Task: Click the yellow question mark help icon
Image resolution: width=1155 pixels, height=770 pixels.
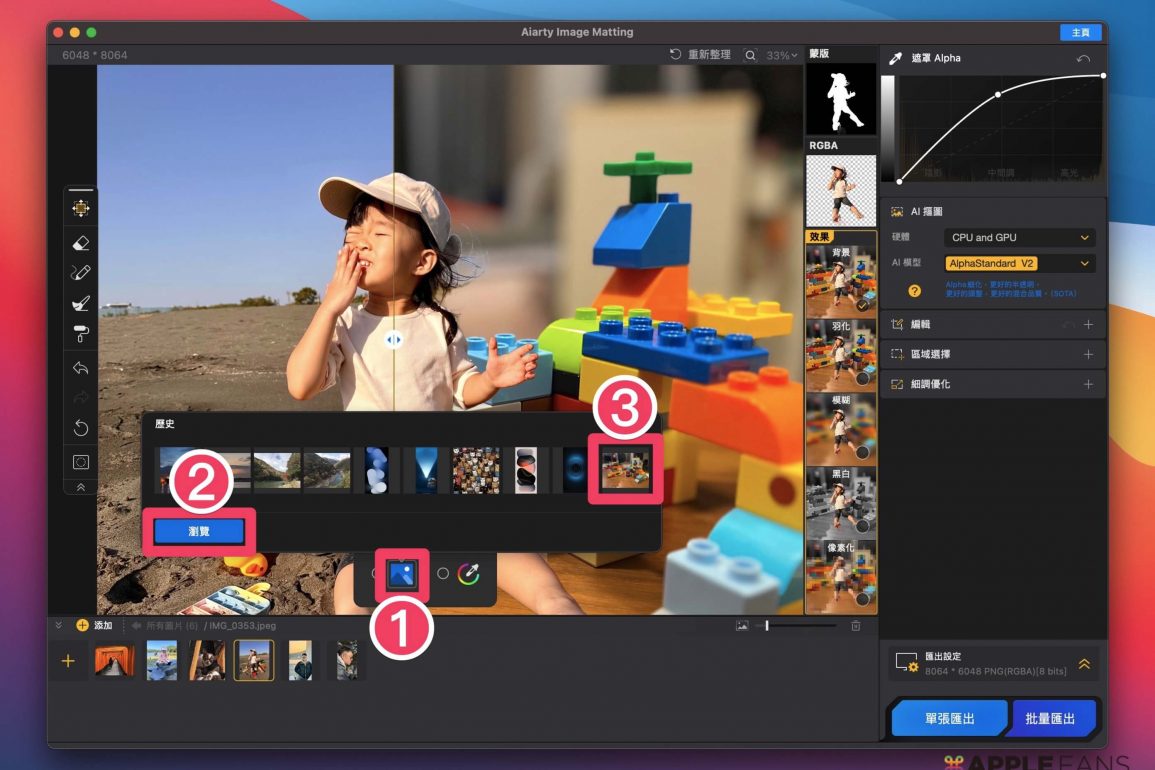Action: click(x=914, y=291)
